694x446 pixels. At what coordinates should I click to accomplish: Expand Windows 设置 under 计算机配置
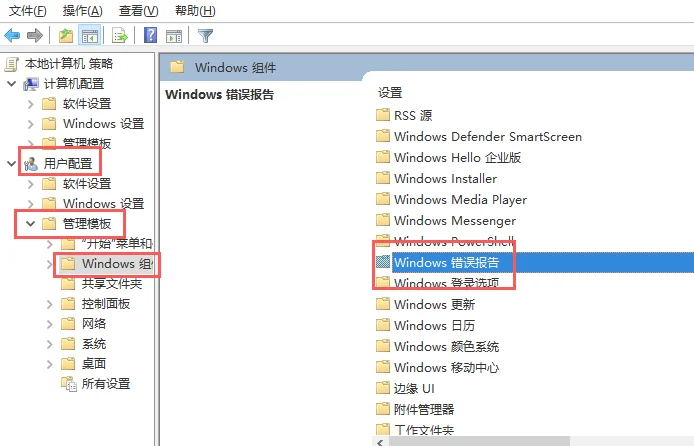(31, 124)
